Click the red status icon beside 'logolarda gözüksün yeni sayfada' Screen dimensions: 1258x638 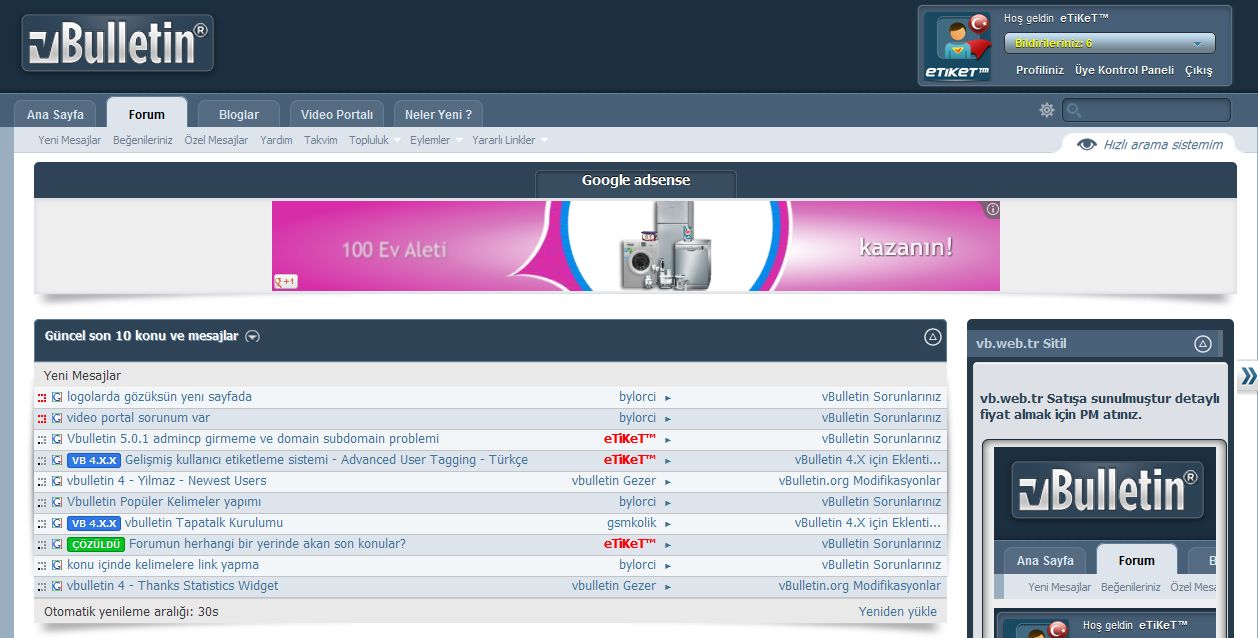(42, 398)
